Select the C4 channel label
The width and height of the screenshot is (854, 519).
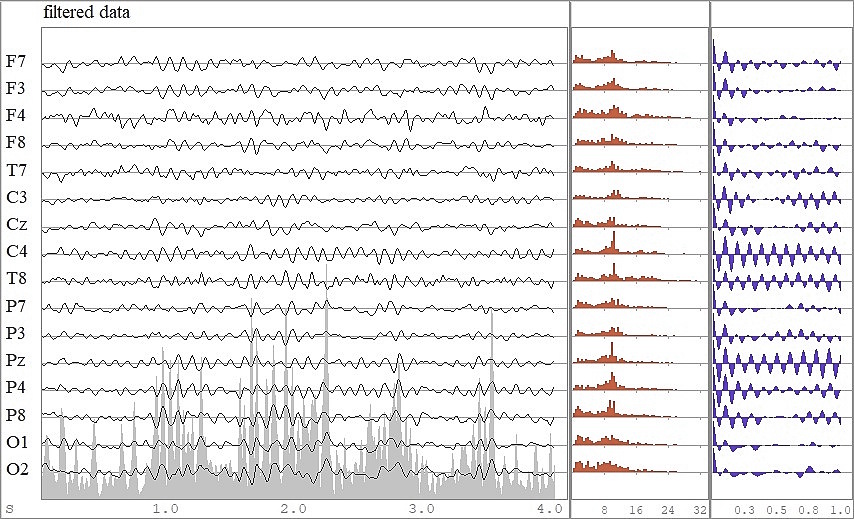click(x=16, y=252)
